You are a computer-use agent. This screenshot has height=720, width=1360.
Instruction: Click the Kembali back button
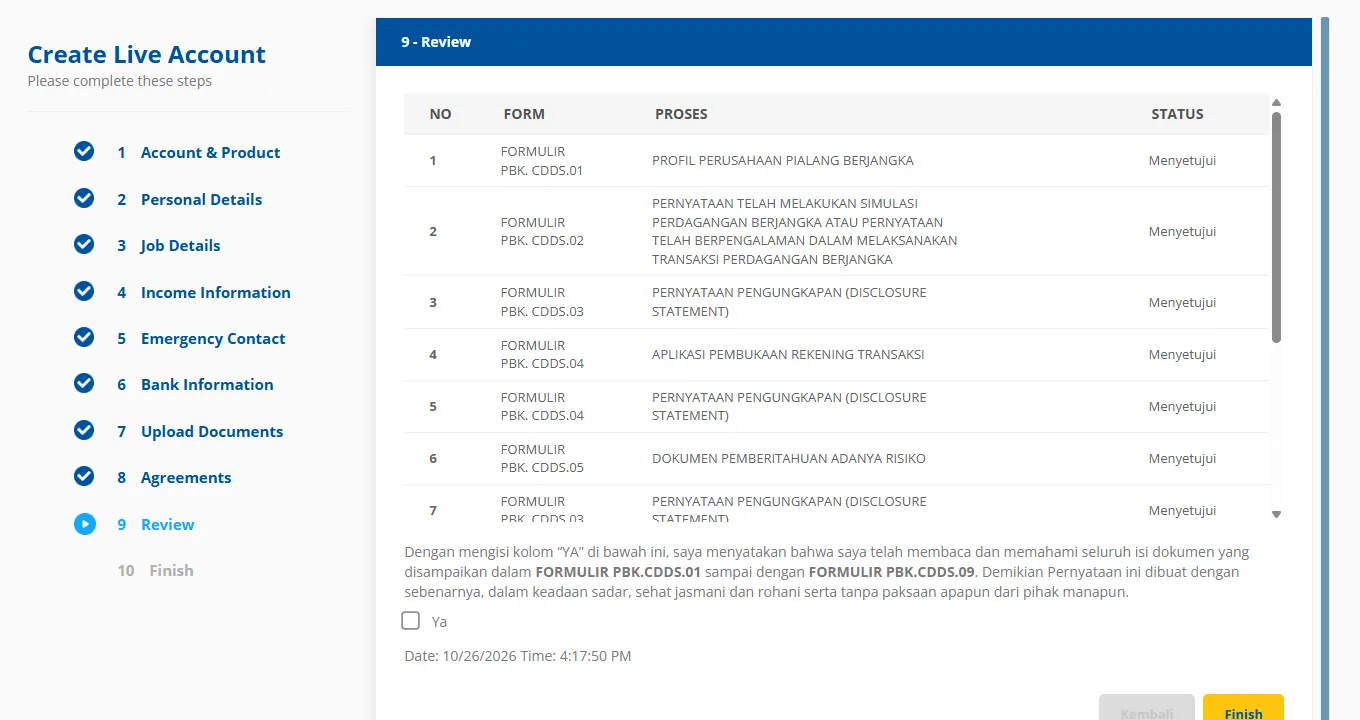pos(1147,707)
